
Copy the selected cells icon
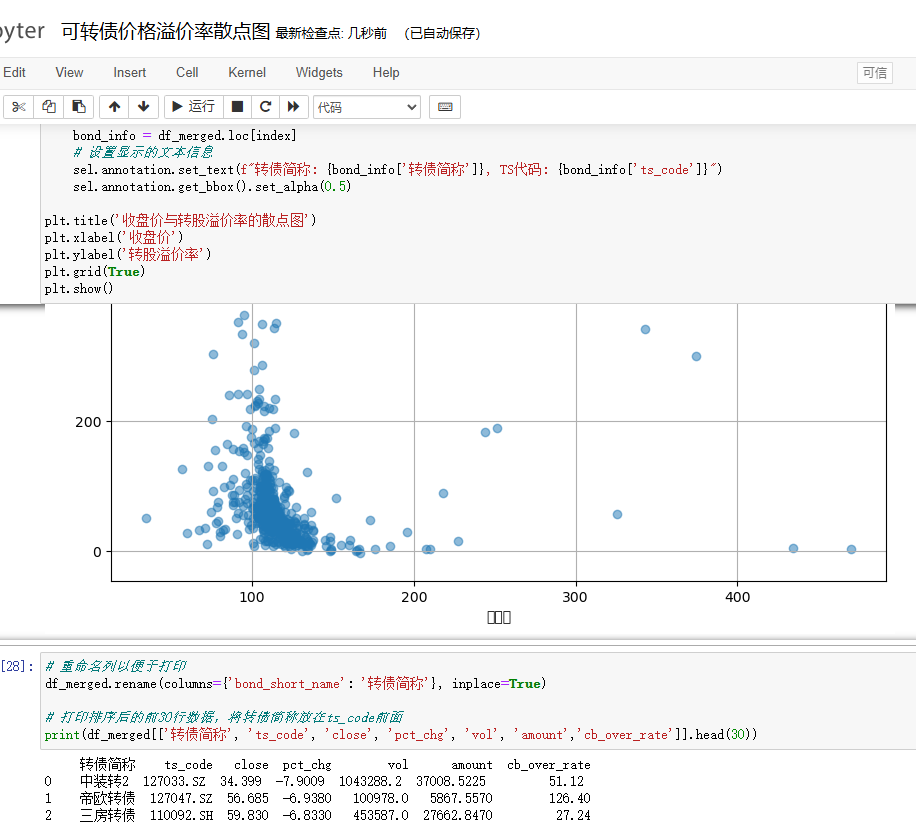click(48, 107)
